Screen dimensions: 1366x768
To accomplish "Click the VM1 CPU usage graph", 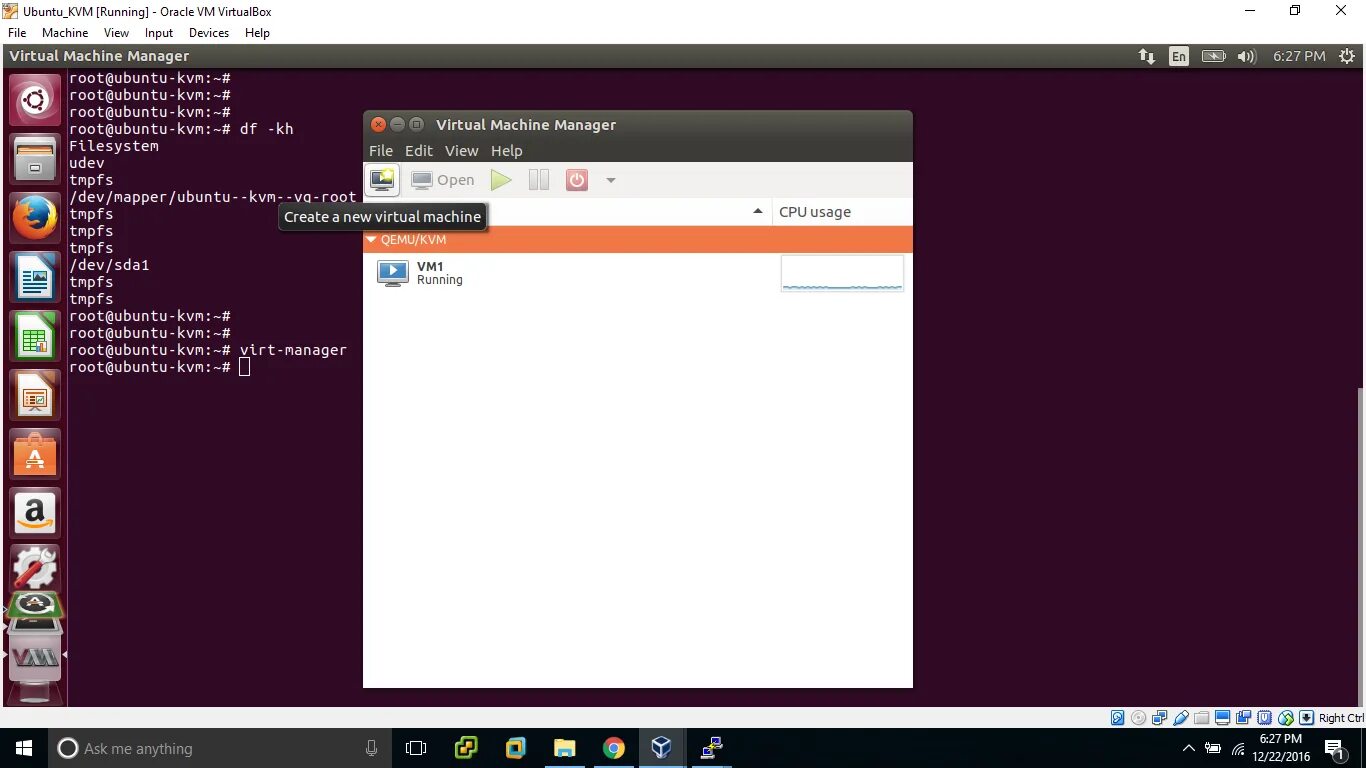I will click(x=842, y=273).
